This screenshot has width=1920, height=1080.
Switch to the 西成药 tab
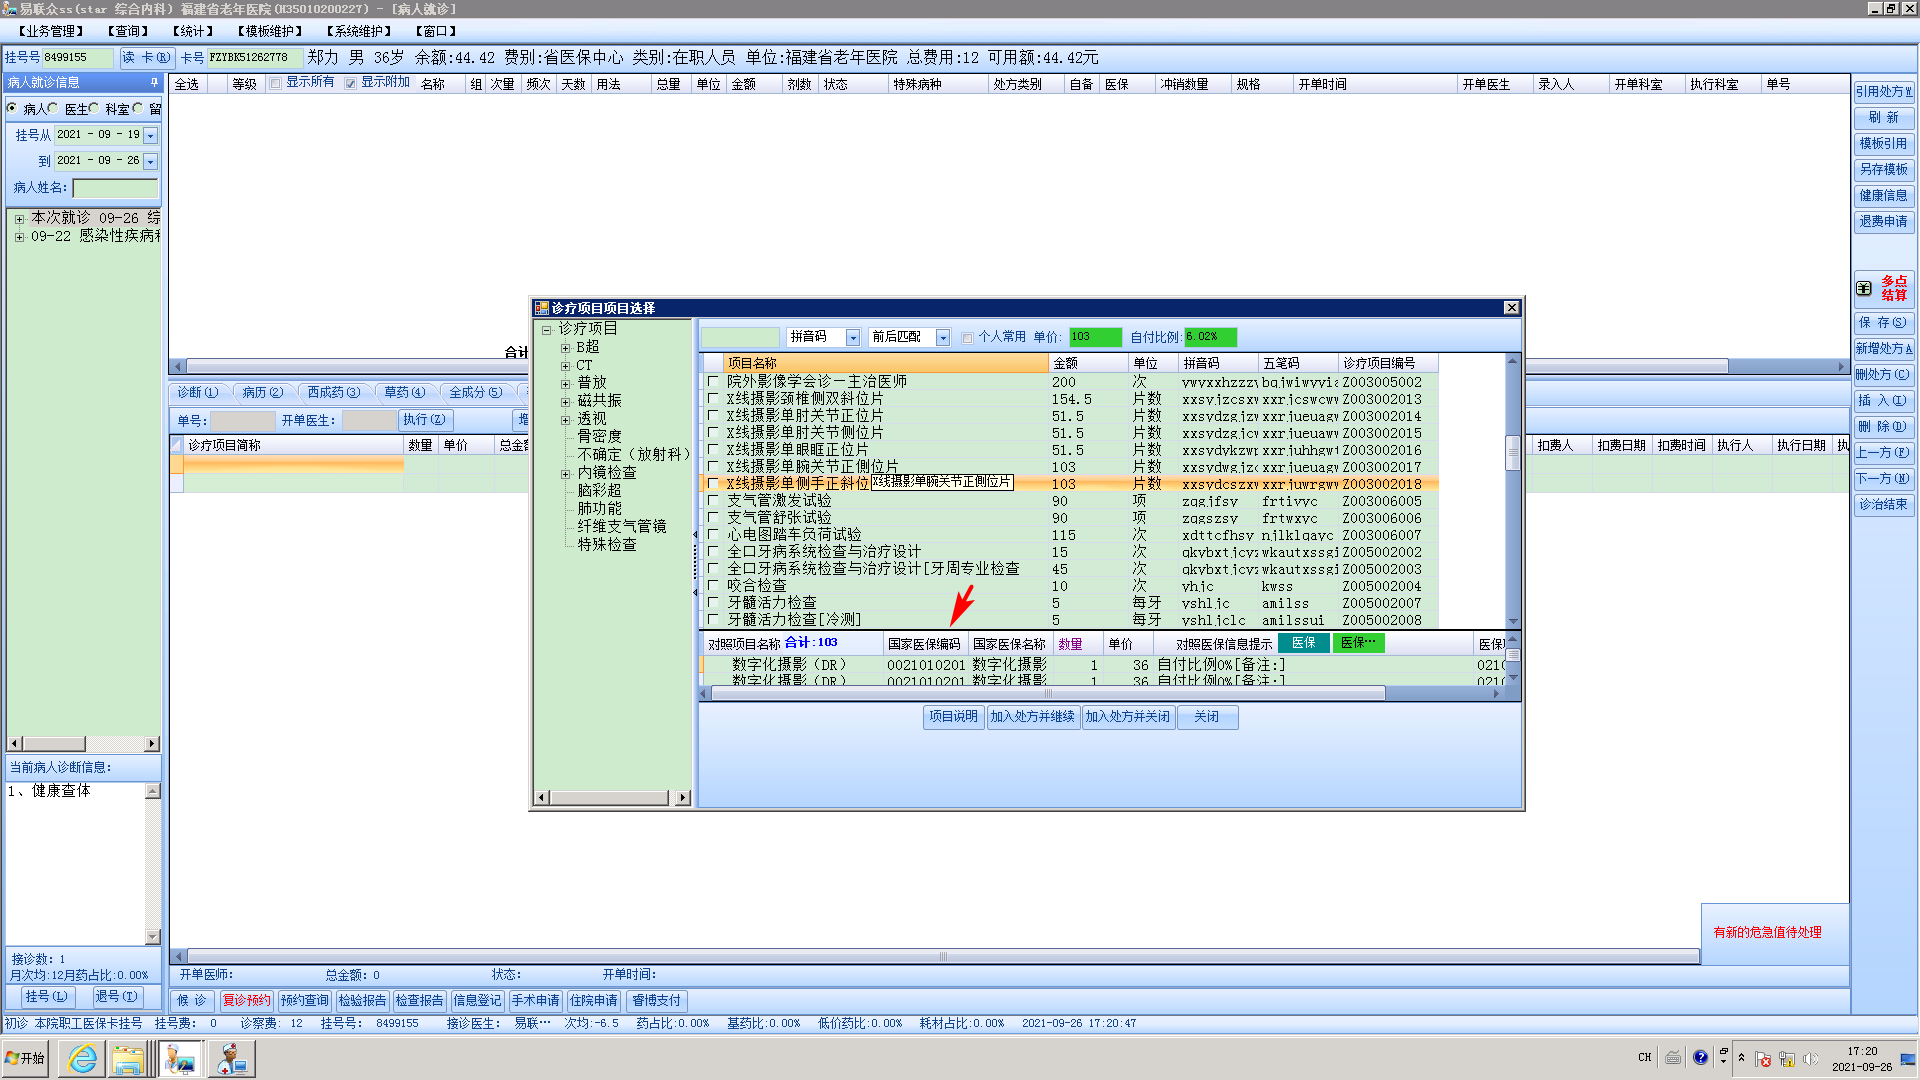tap(332, 392)
